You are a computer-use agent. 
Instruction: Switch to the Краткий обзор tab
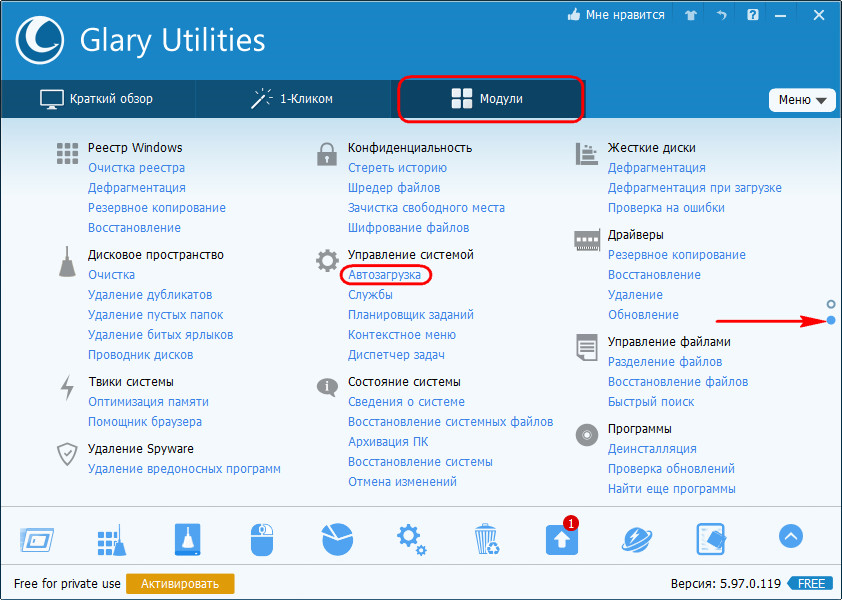(97, 99)
